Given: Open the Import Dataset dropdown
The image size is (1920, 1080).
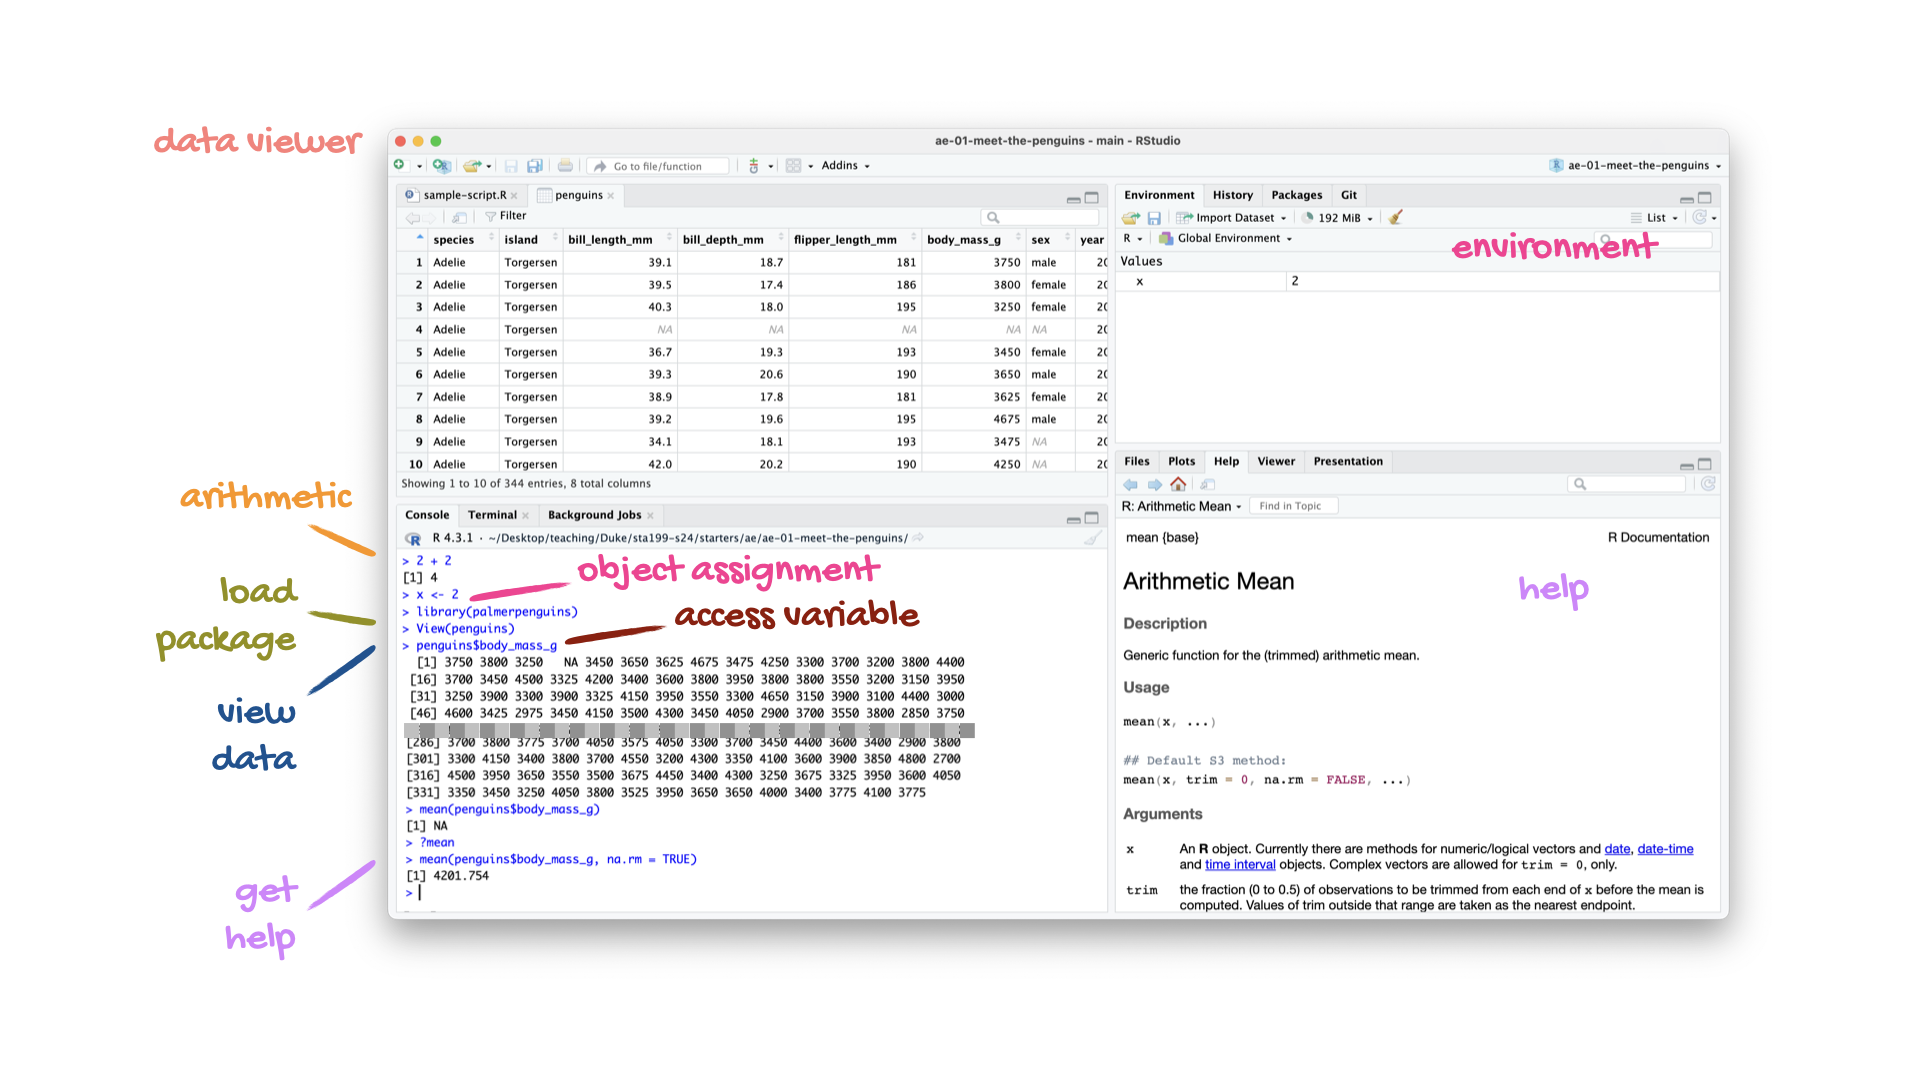Looking at the screenshot, I should 1235,217.
